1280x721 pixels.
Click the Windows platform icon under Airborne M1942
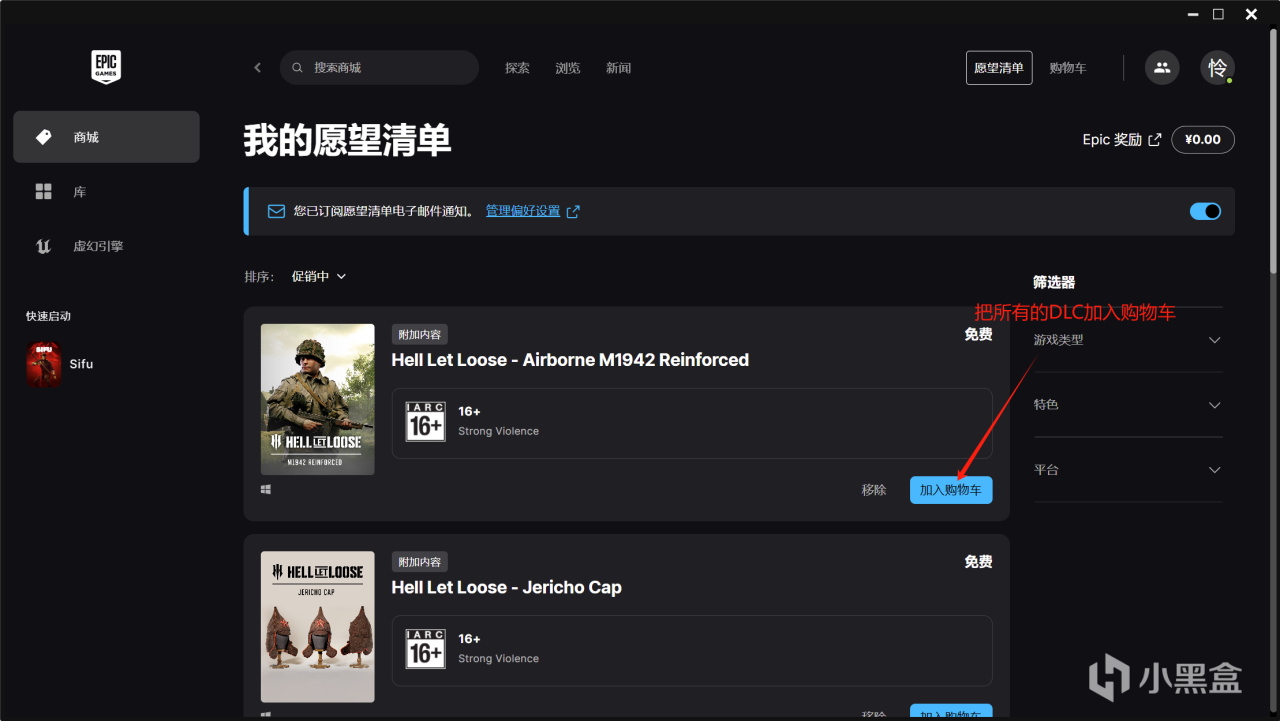coord(266,490)
